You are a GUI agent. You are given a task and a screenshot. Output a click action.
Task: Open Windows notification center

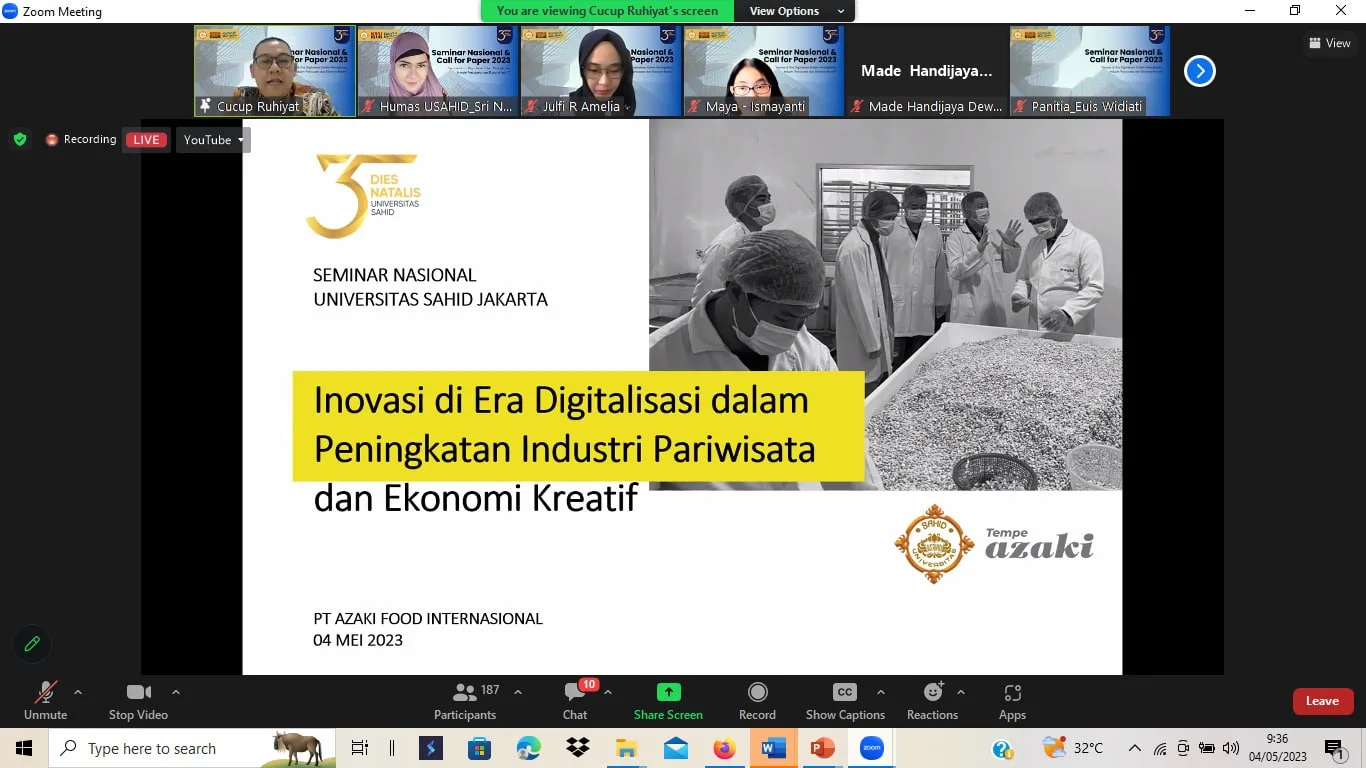[x=1335, y=749]
